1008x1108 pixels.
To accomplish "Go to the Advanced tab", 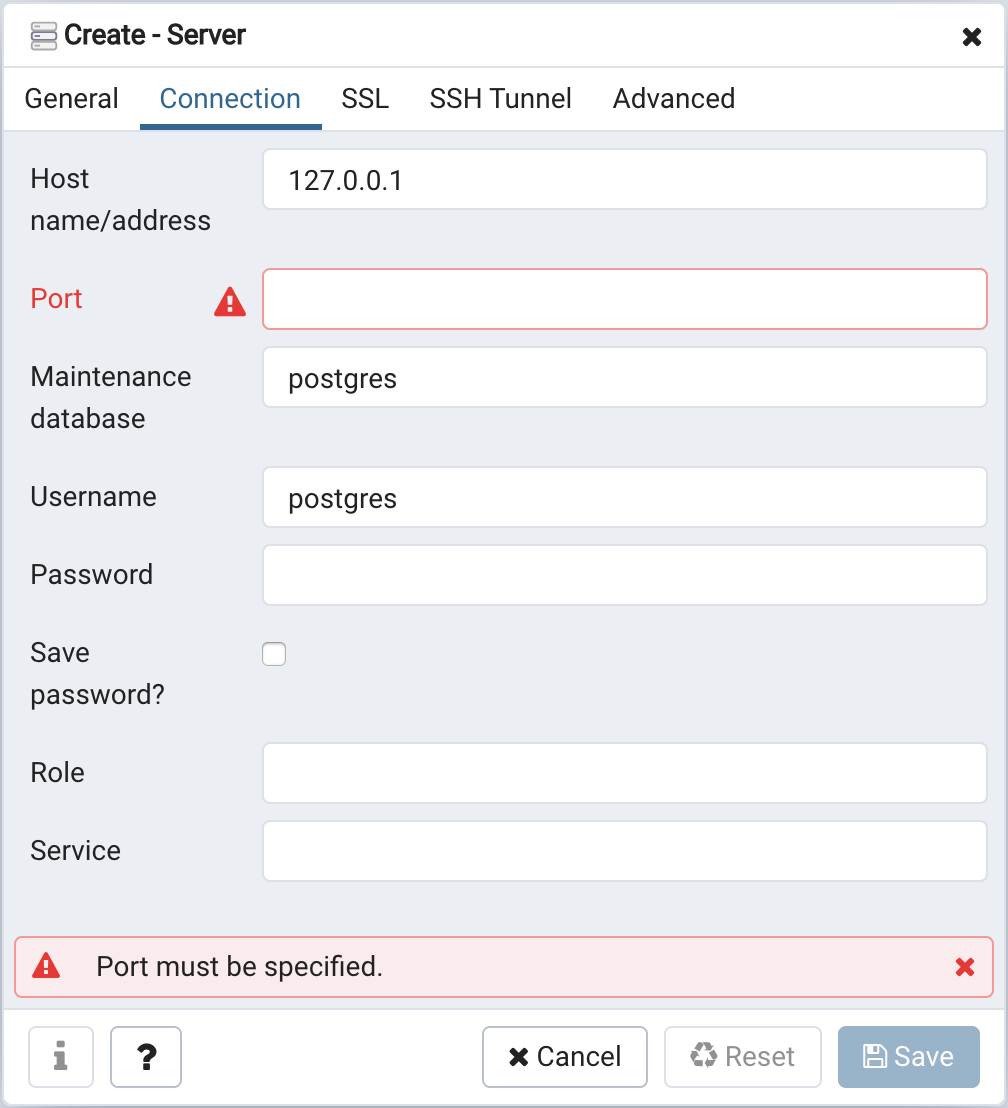I will coord(674,99).
